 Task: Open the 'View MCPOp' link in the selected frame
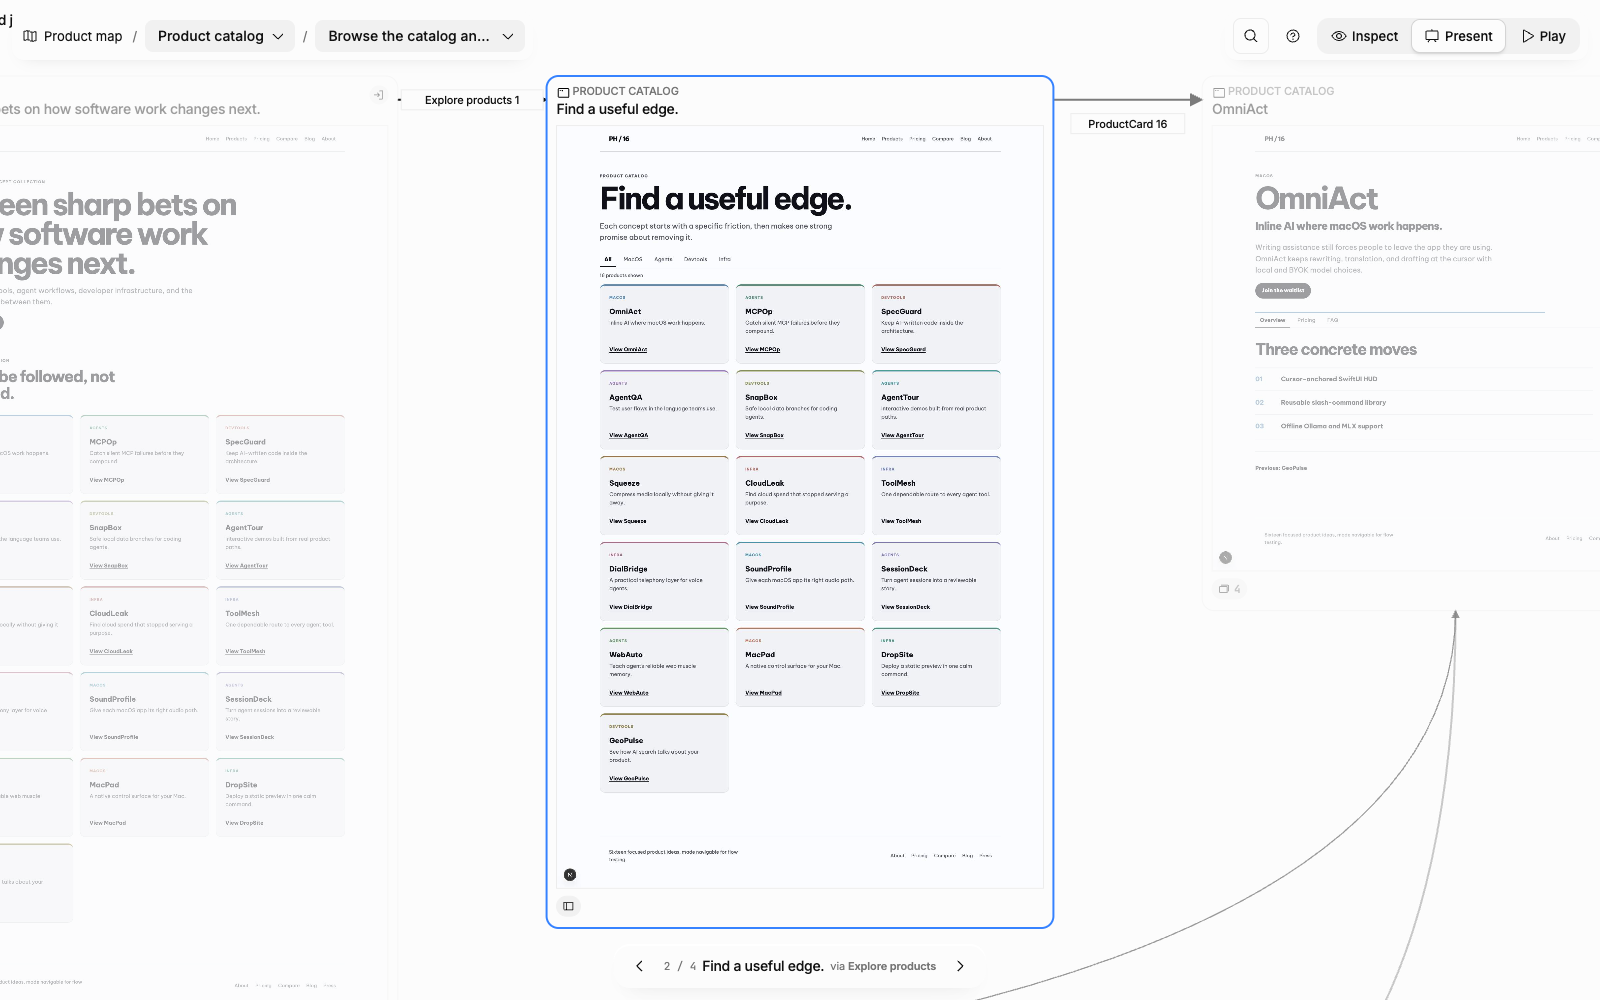coord(763,349)
